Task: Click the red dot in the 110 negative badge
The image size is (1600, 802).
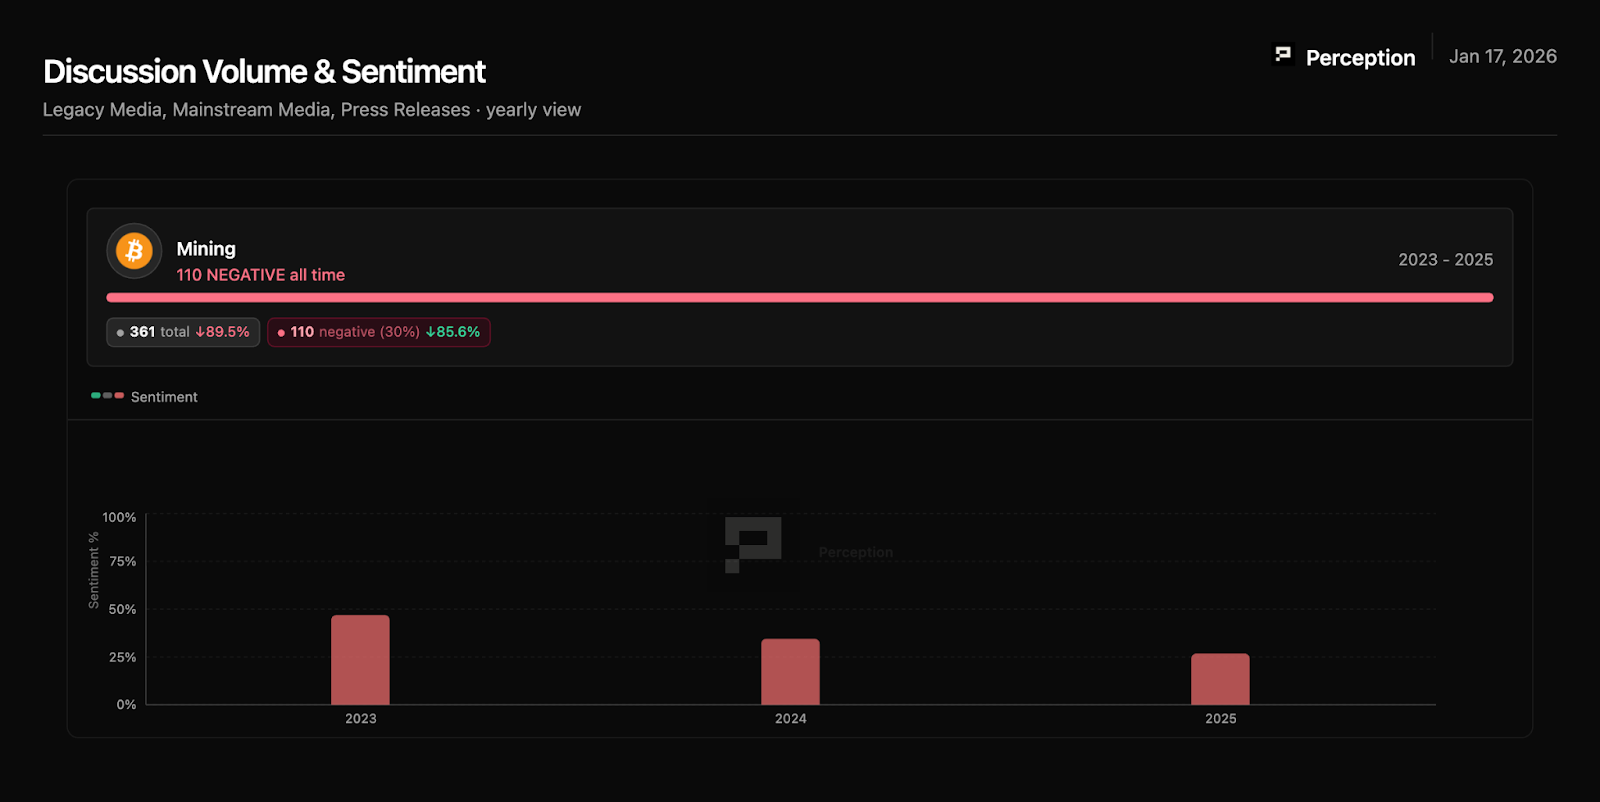Action: (x=281, y=333)
